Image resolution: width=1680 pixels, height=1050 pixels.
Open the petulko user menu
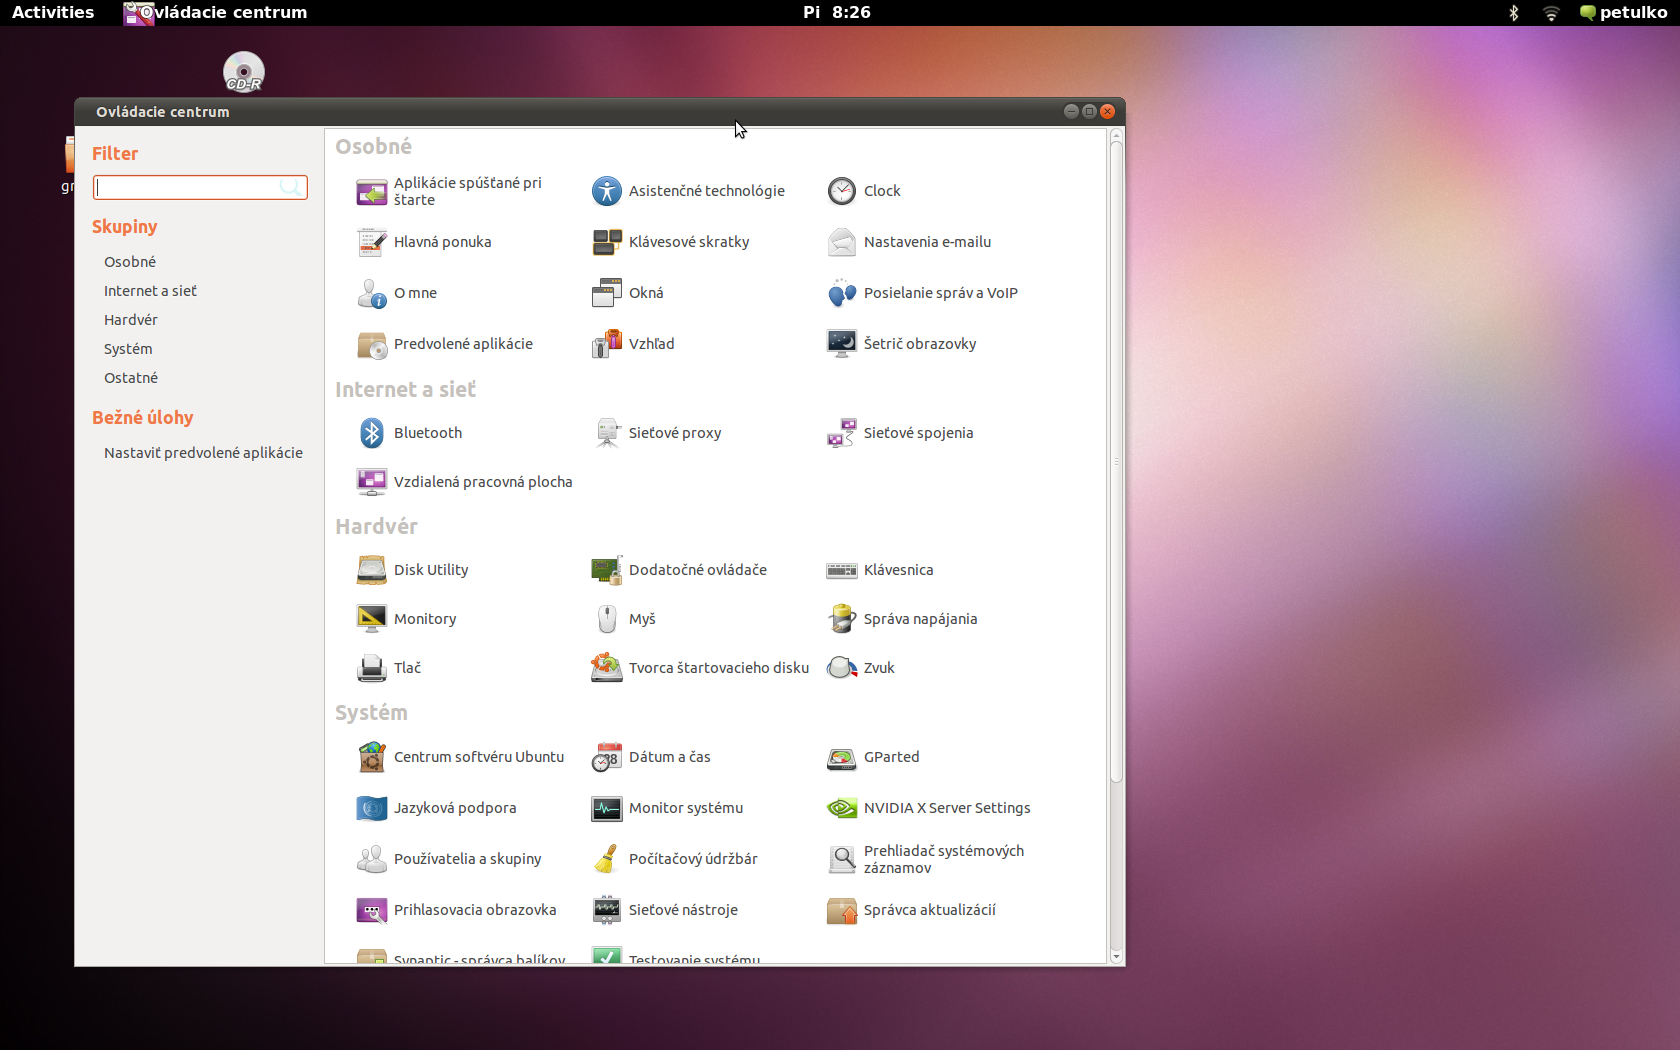tap(1623, 13)
